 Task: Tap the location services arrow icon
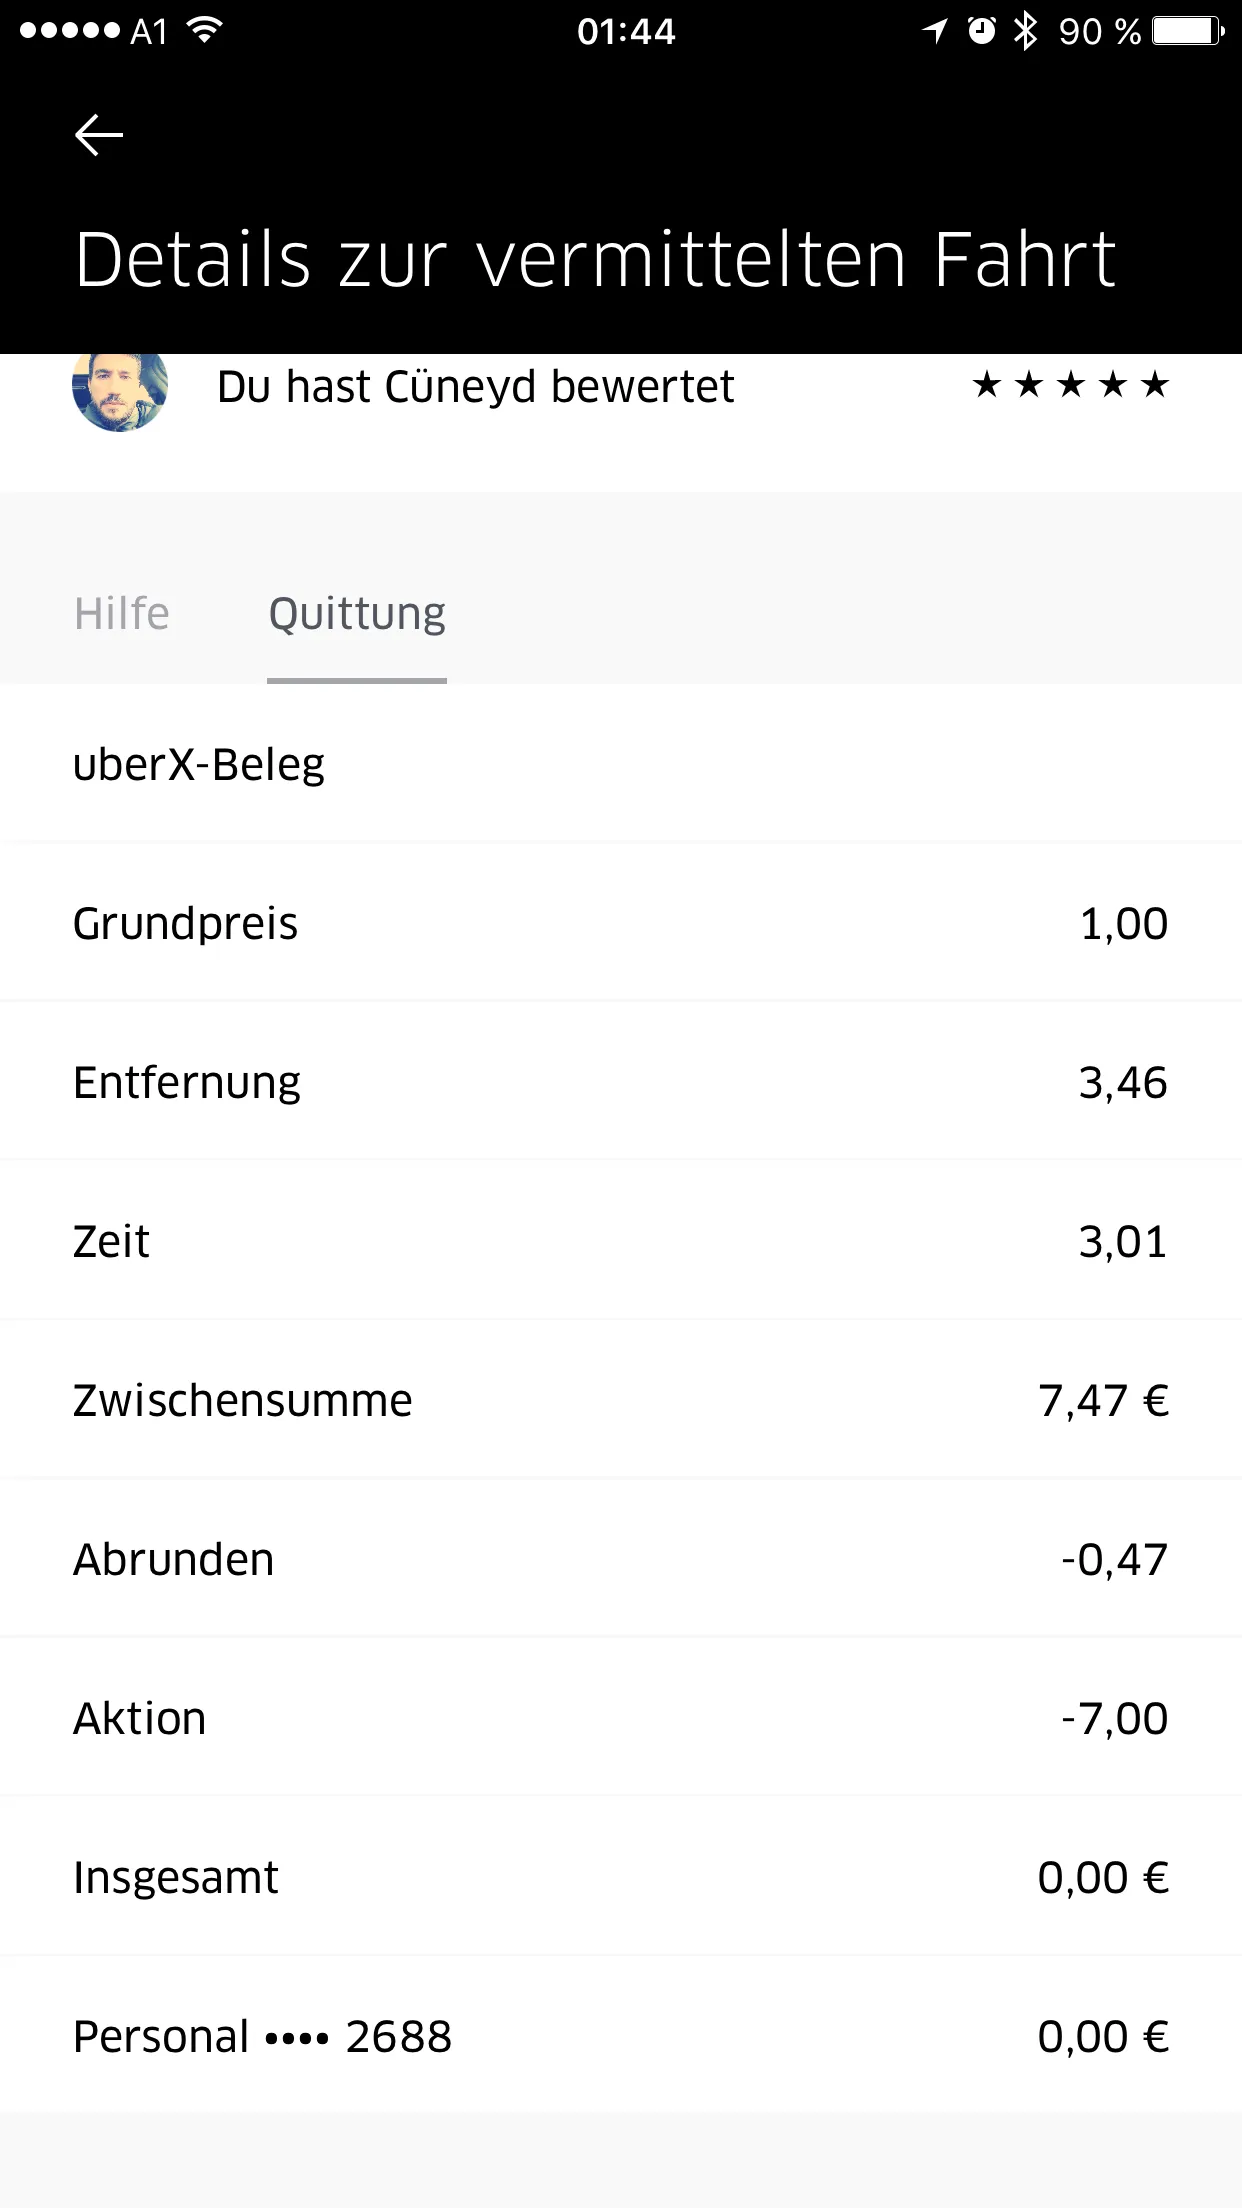(x=935, y=31)
